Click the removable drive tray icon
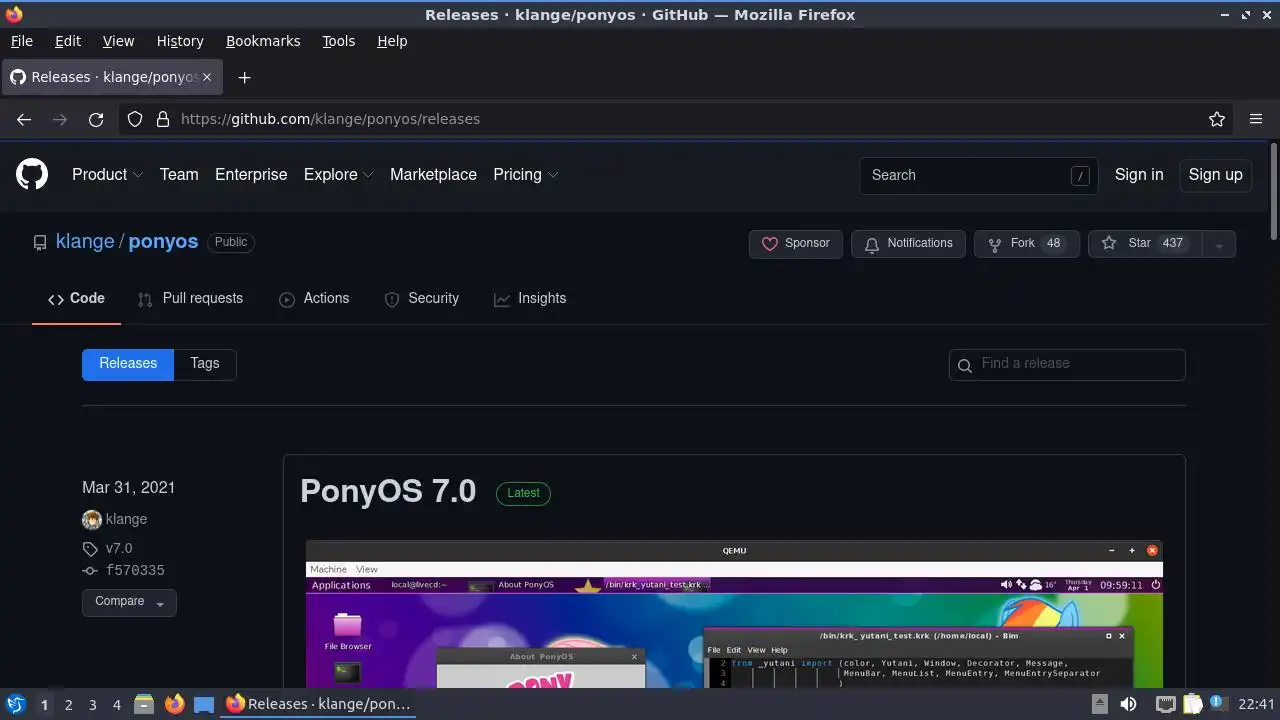This screenshot has height=720, width=1280. [x=1099, y=704]
